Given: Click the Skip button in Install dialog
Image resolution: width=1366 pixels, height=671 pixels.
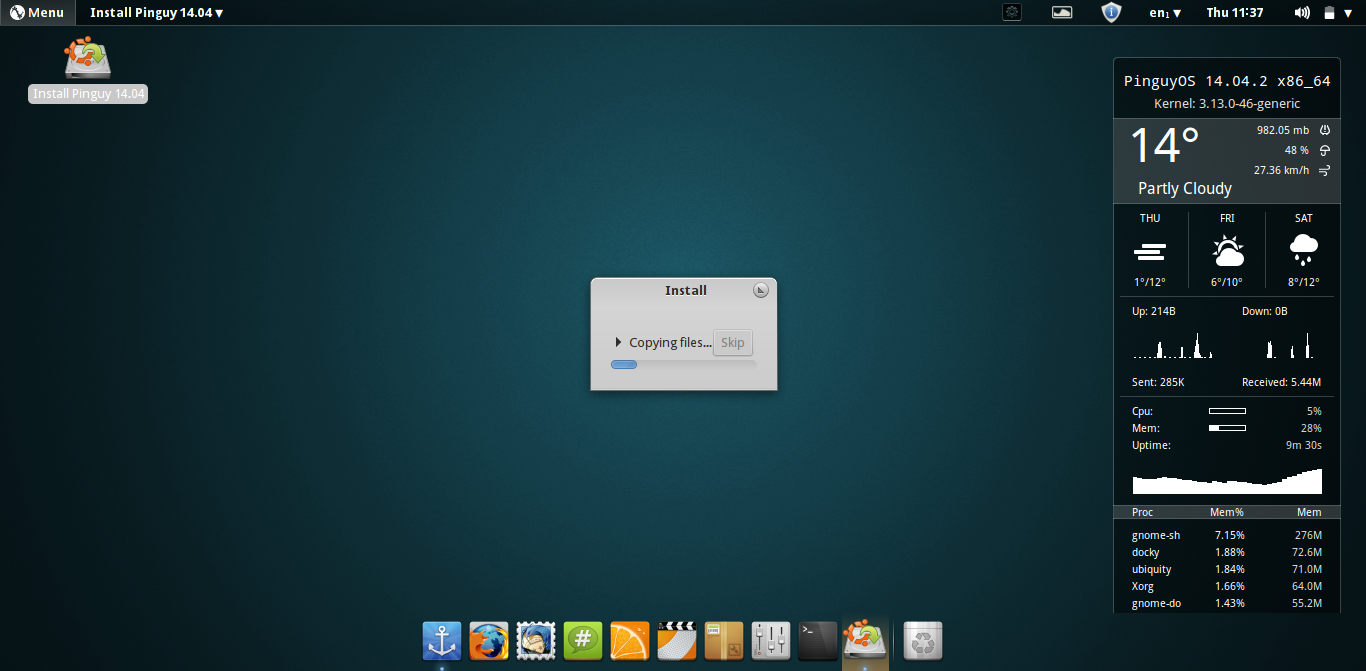Looking at the screenshot, I should pos(733,342).
